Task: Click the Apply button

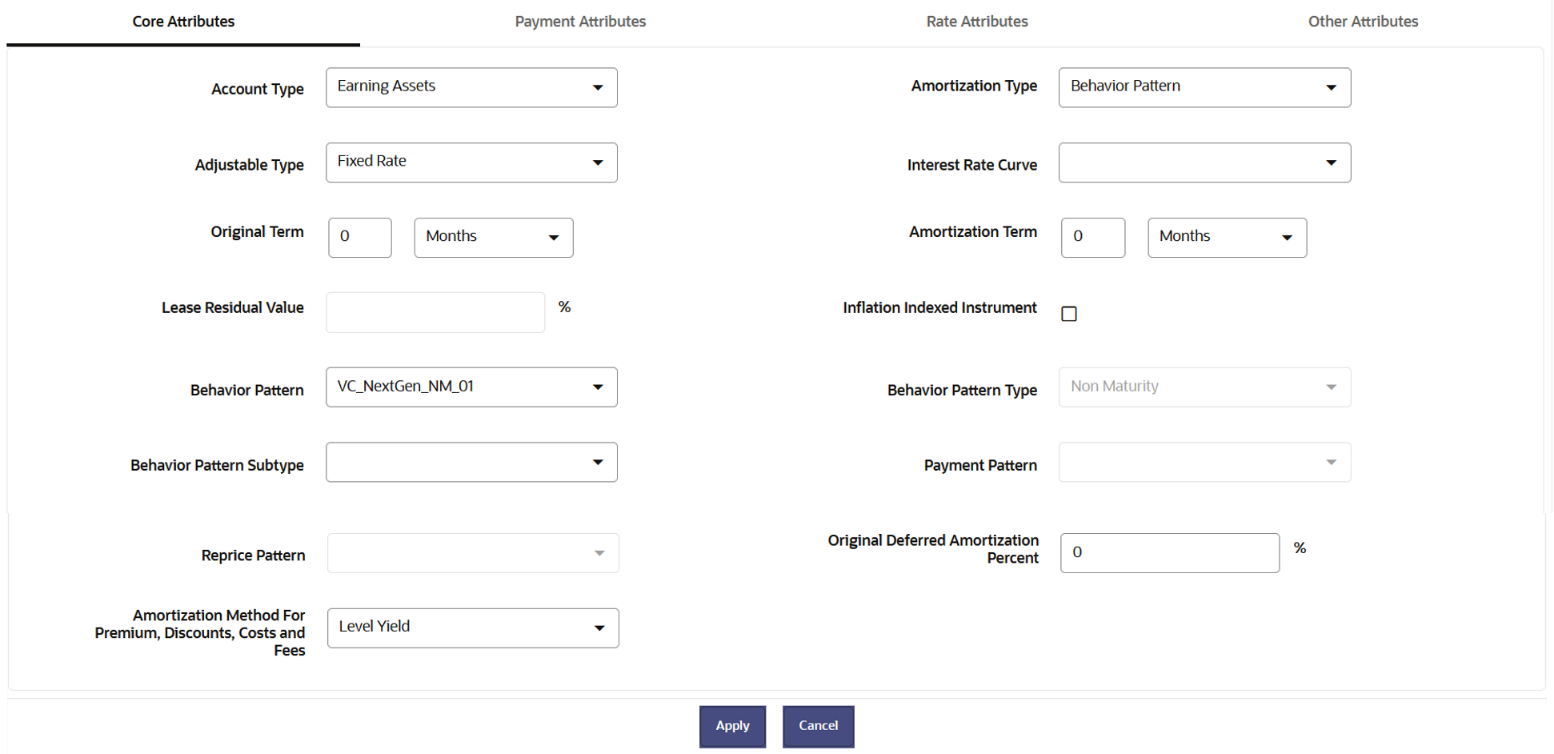Action: click(x=732, y=726)
